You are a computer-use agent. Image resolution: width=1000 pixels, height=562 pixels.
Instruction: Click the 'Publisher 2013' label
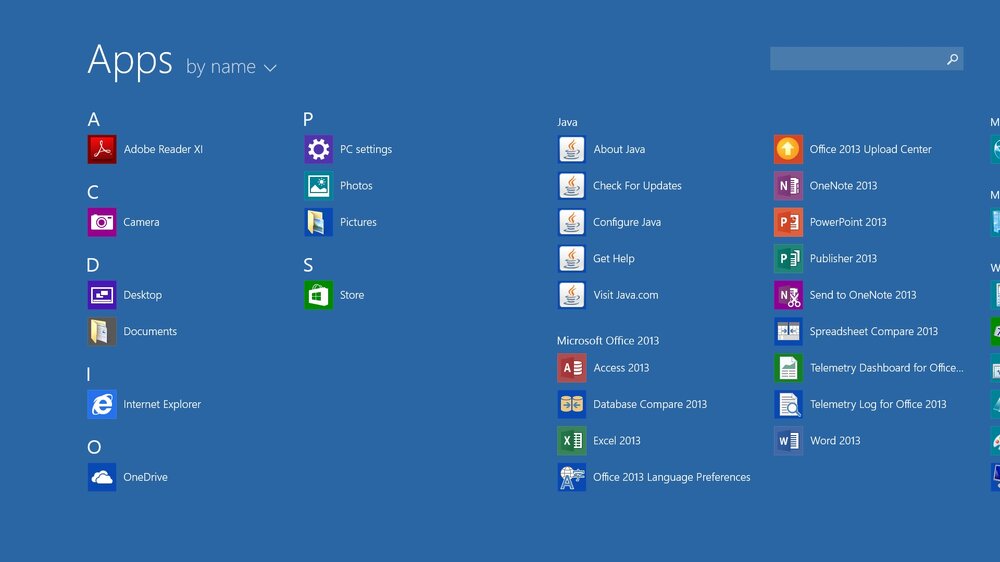(843, 258)
